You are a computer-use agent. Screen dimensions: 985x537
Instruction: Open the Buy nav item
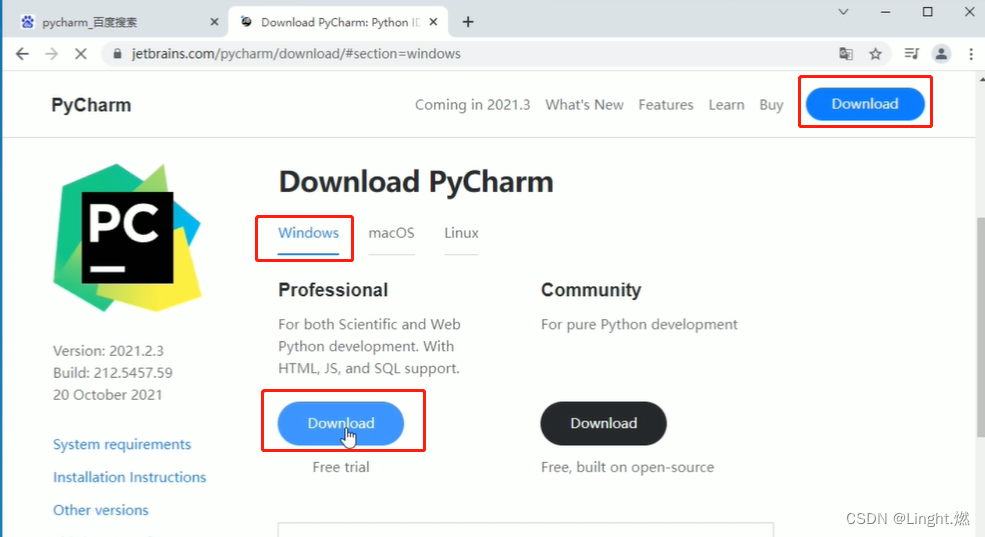pyautogui.click(x=771, y=105)
